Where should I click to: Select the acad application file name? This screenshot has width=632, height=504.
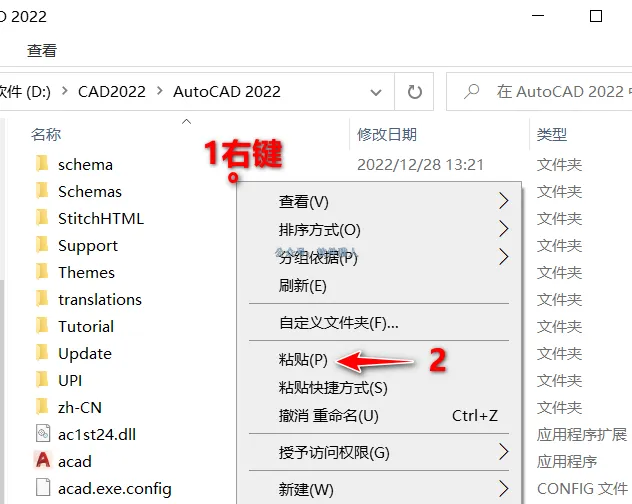coord(75,462)
